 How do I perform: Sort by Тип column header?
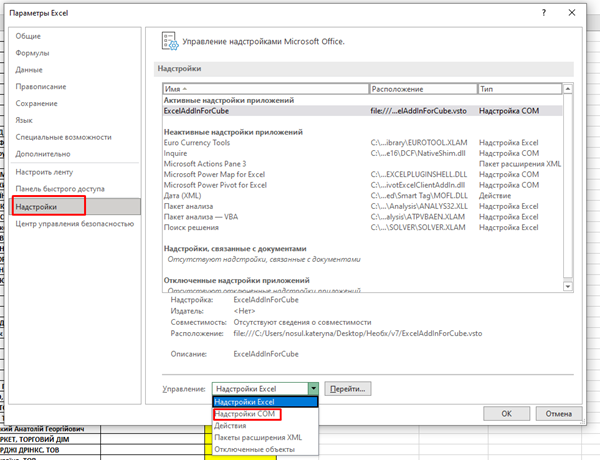pyautogui.click(x=520, y=89)
